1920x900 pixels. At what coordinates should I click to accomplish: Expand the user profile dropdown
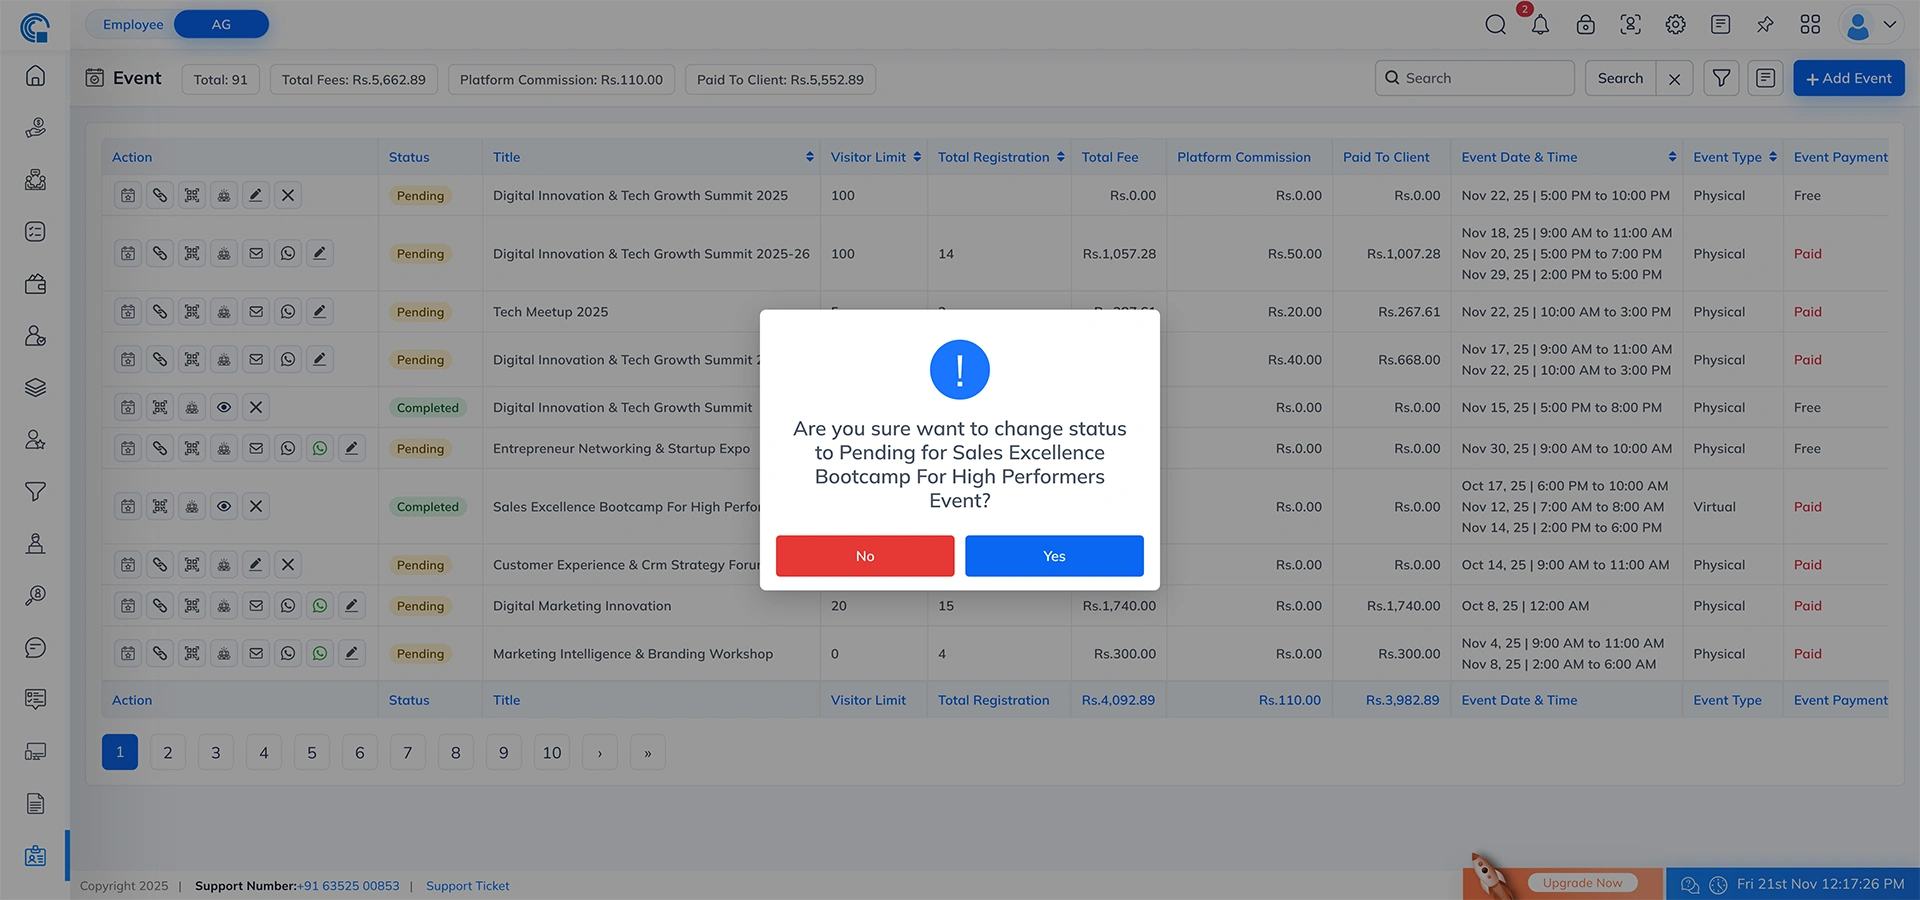tap(1872, 25)
